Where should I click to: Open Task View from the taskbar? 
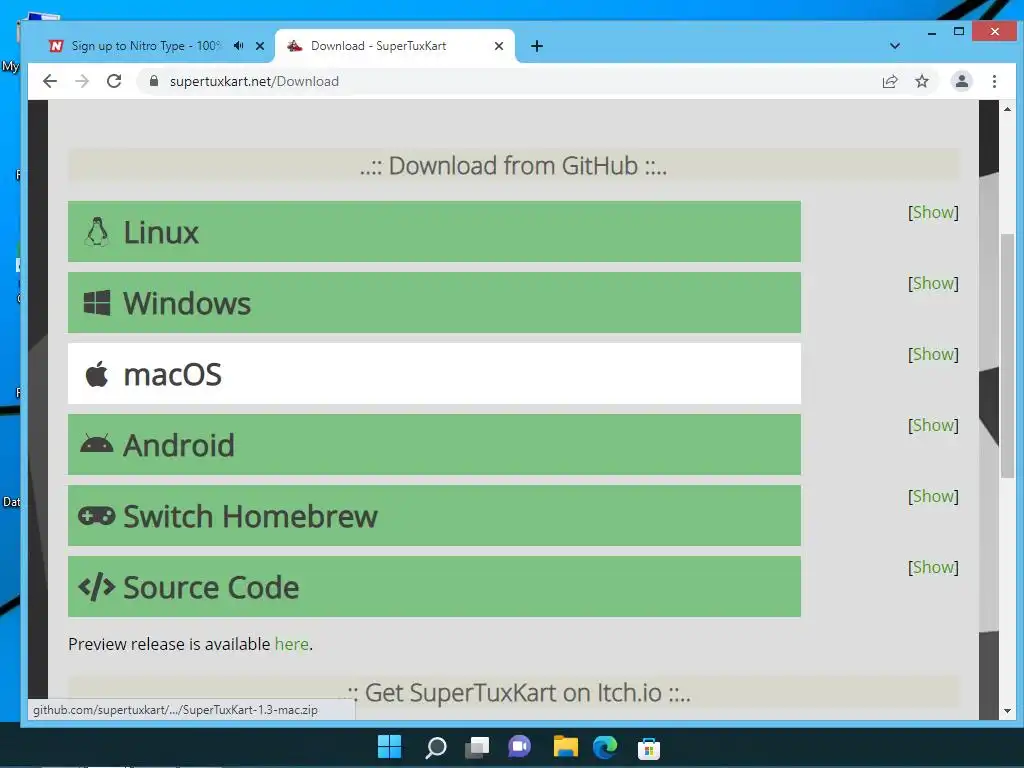point(477,746)
